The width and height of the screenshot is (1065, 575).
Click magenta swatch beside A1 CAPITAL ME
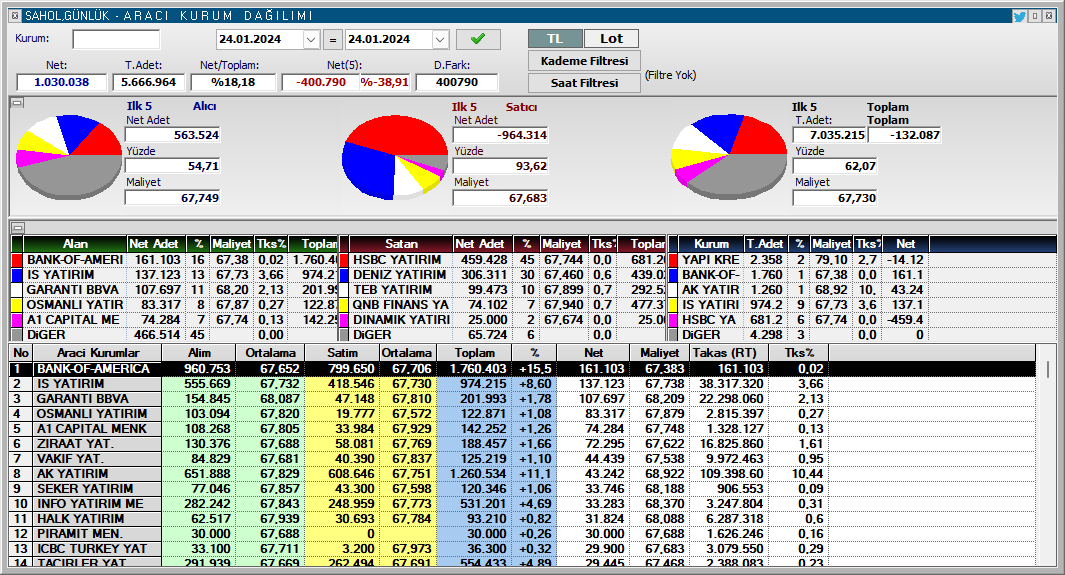pos(17,320)
